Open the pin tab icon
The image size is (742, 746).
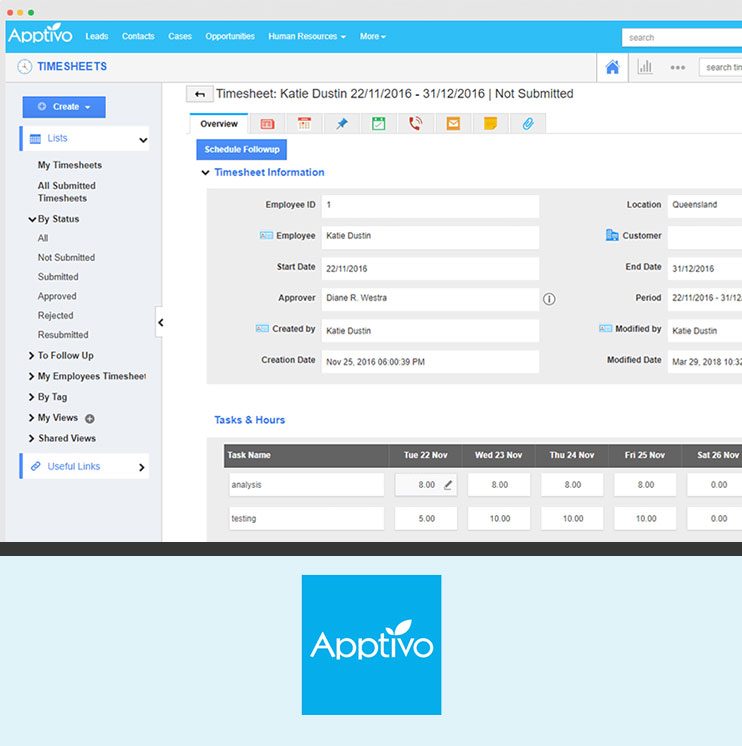pos(342,124)
